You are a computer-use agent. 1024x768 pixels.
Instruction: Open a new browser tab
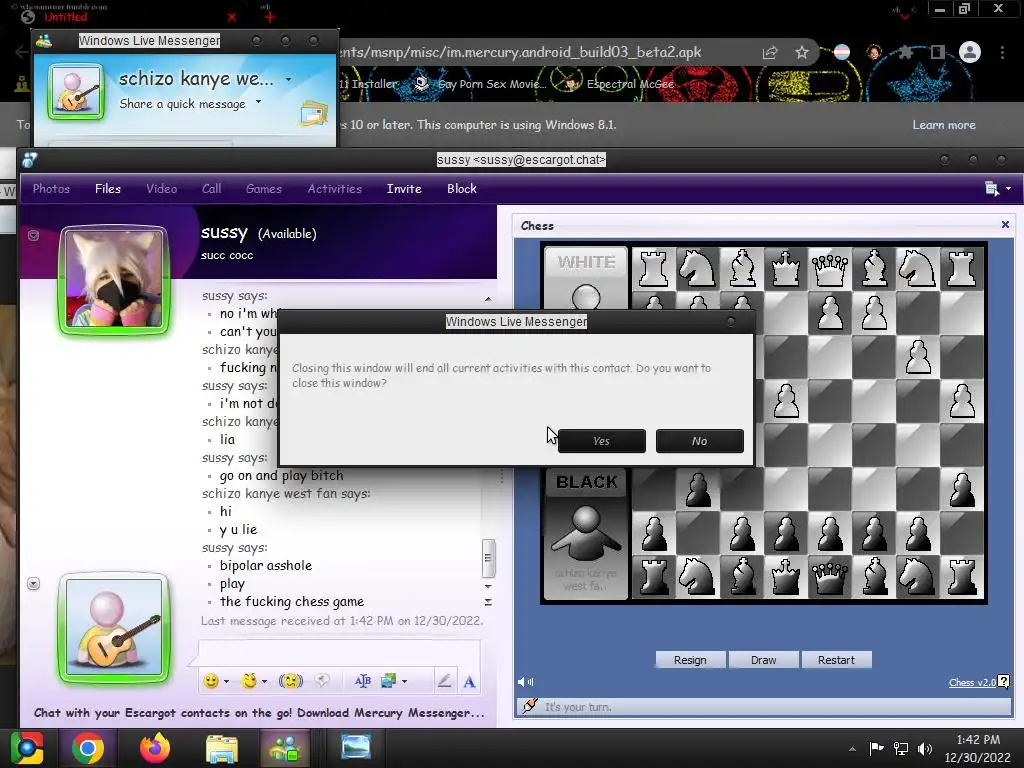tap(270, 17)
